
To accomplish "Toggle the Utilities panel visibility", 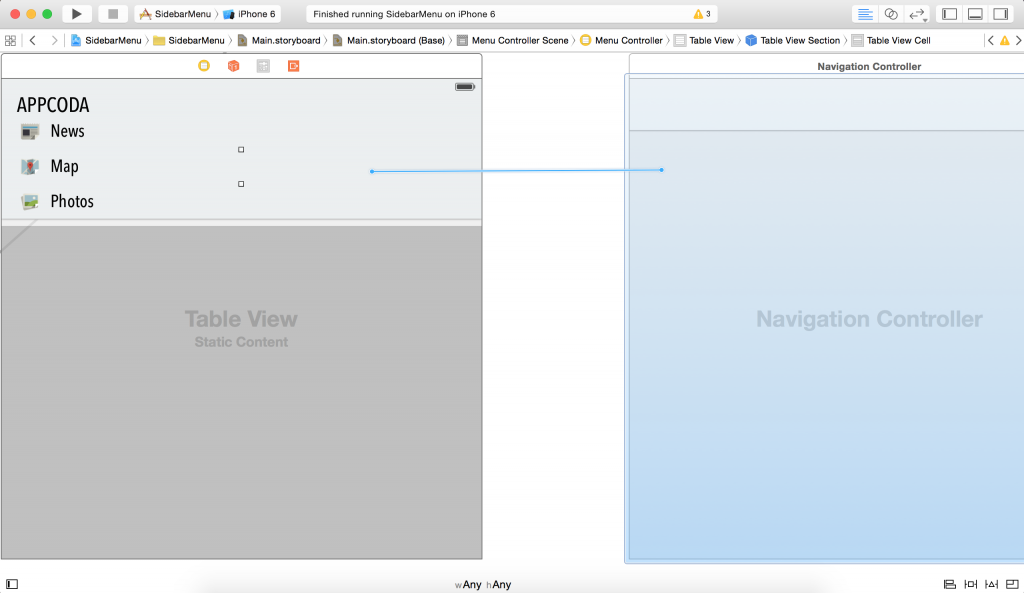I will [1000, 14].
